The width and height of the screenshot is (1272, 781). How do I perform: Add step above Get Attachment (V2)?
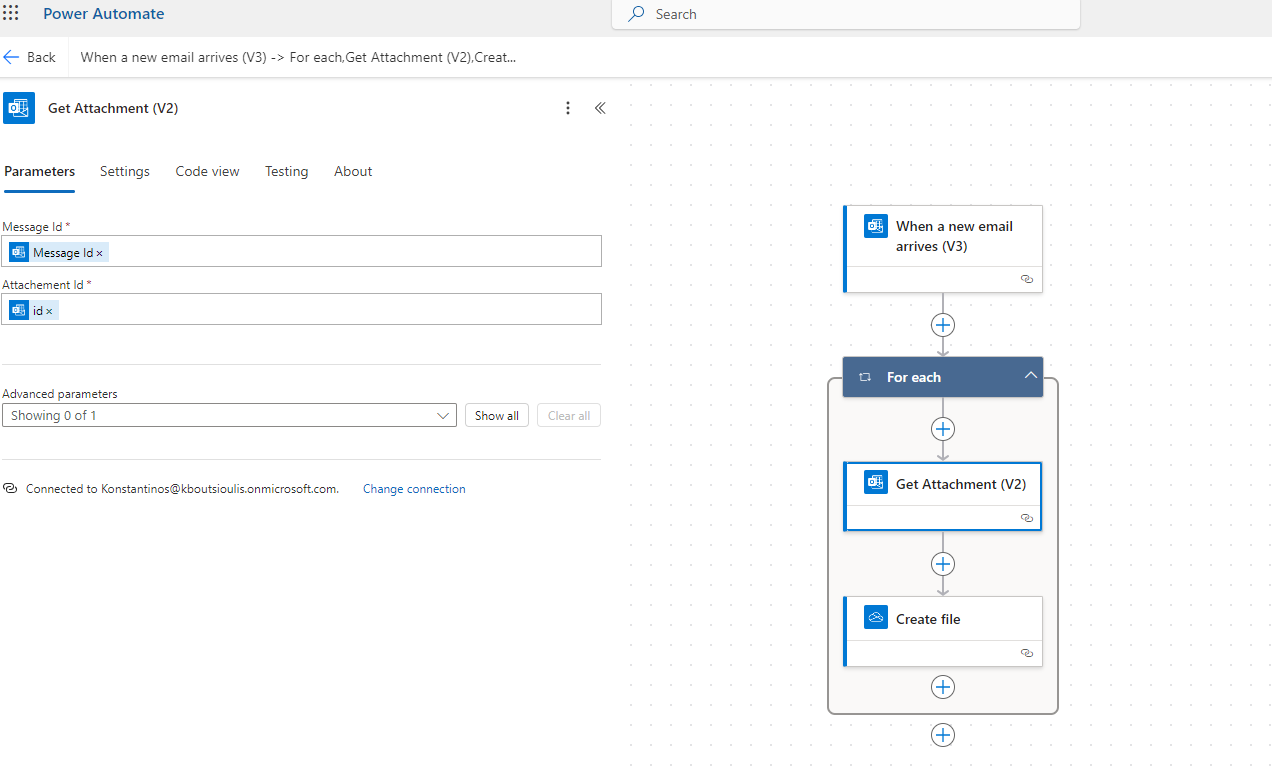click(943, 429)
